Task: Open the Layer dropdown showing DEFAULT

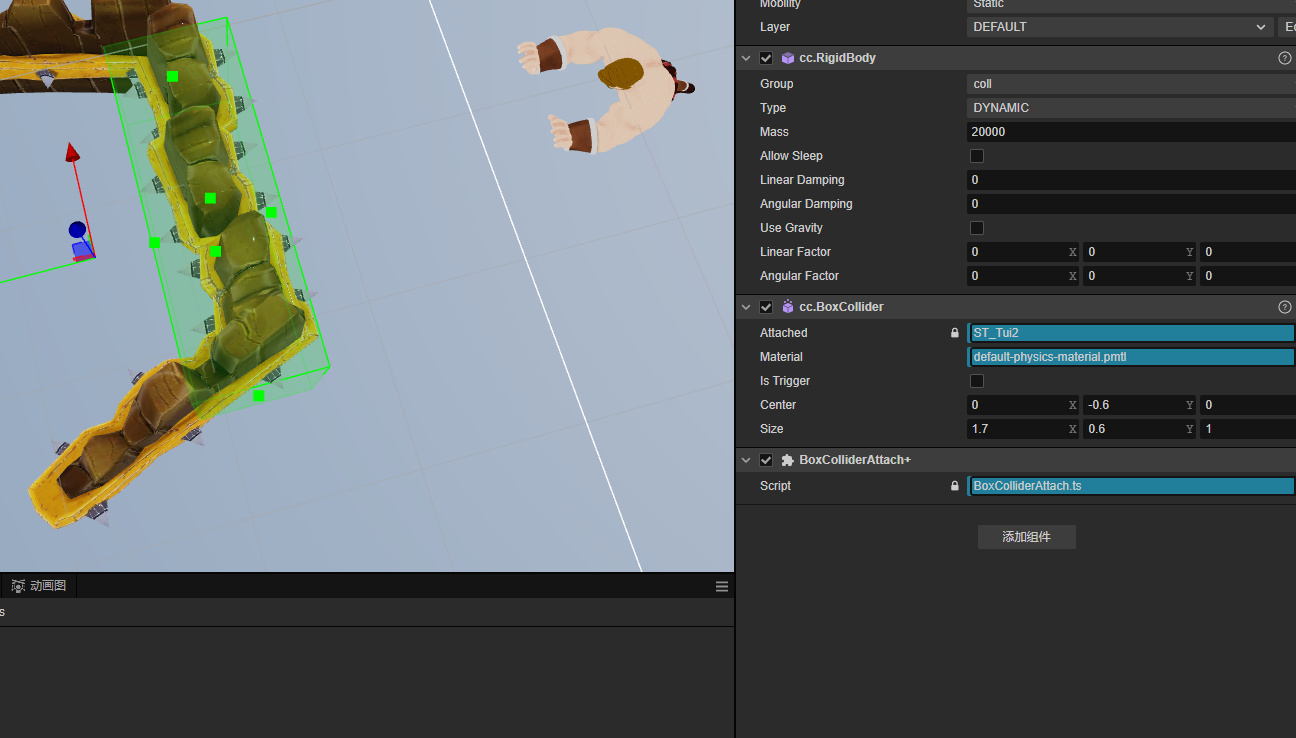Action: coord(1120,27)
